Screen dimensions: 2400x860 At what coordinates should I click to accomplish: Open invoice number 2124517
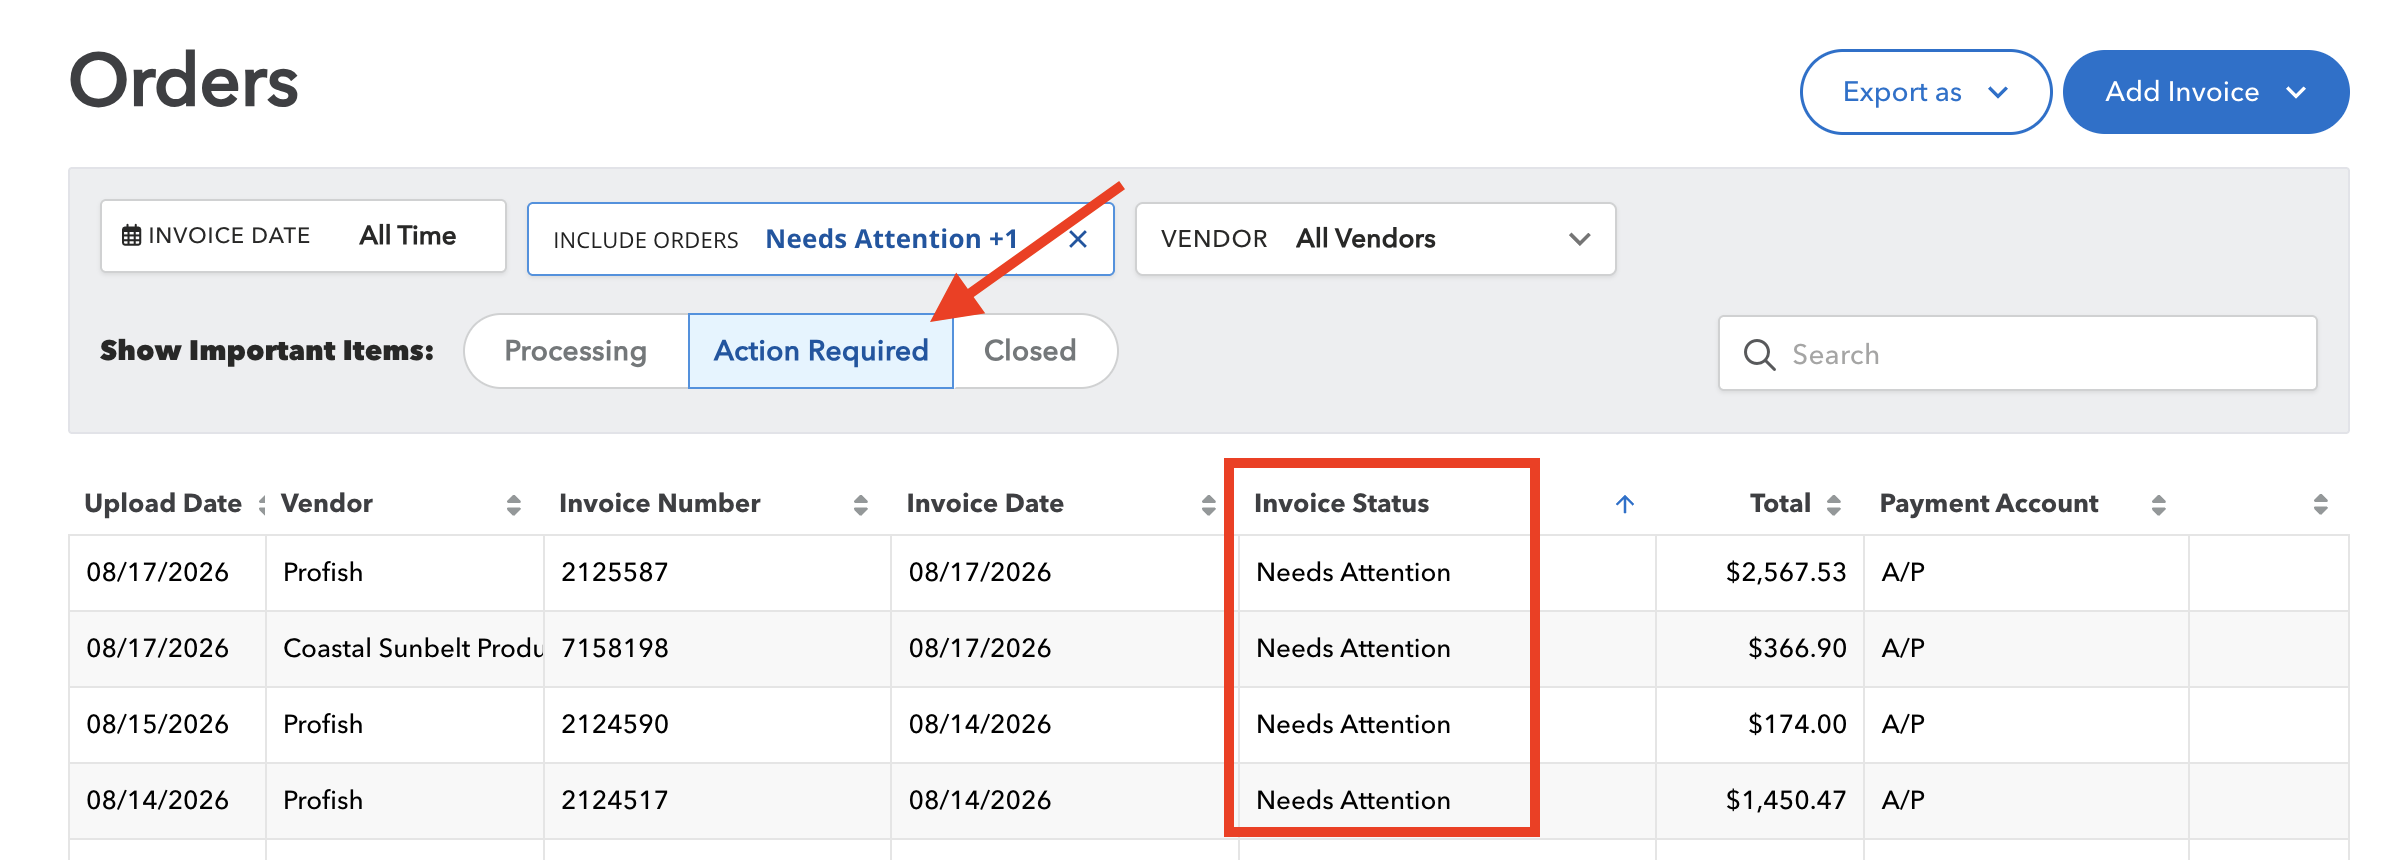click(614, 800)
